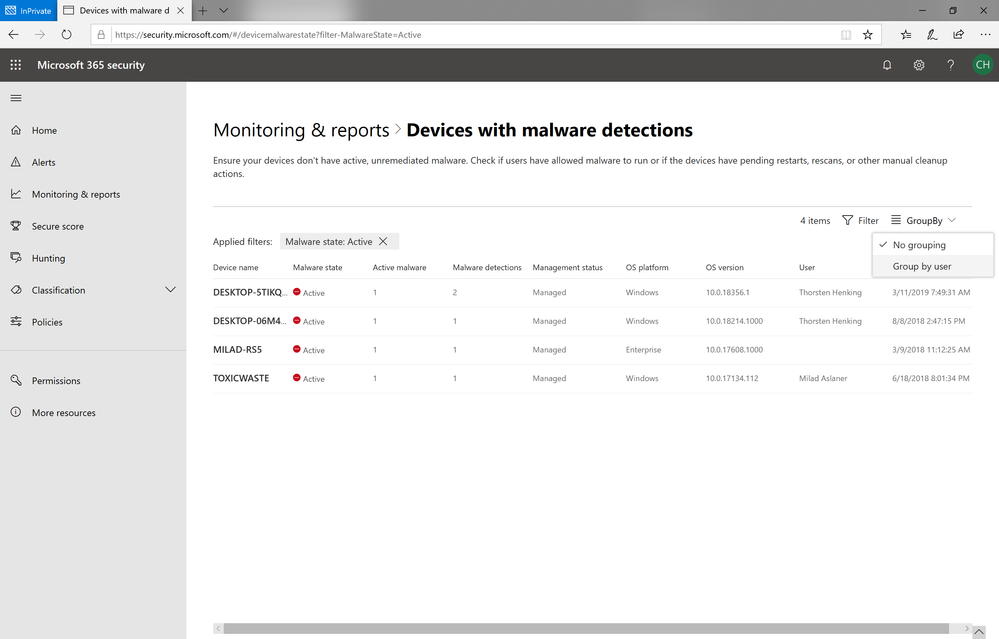
Task: Close the Devices with malware tab
Action: point(181,10)
